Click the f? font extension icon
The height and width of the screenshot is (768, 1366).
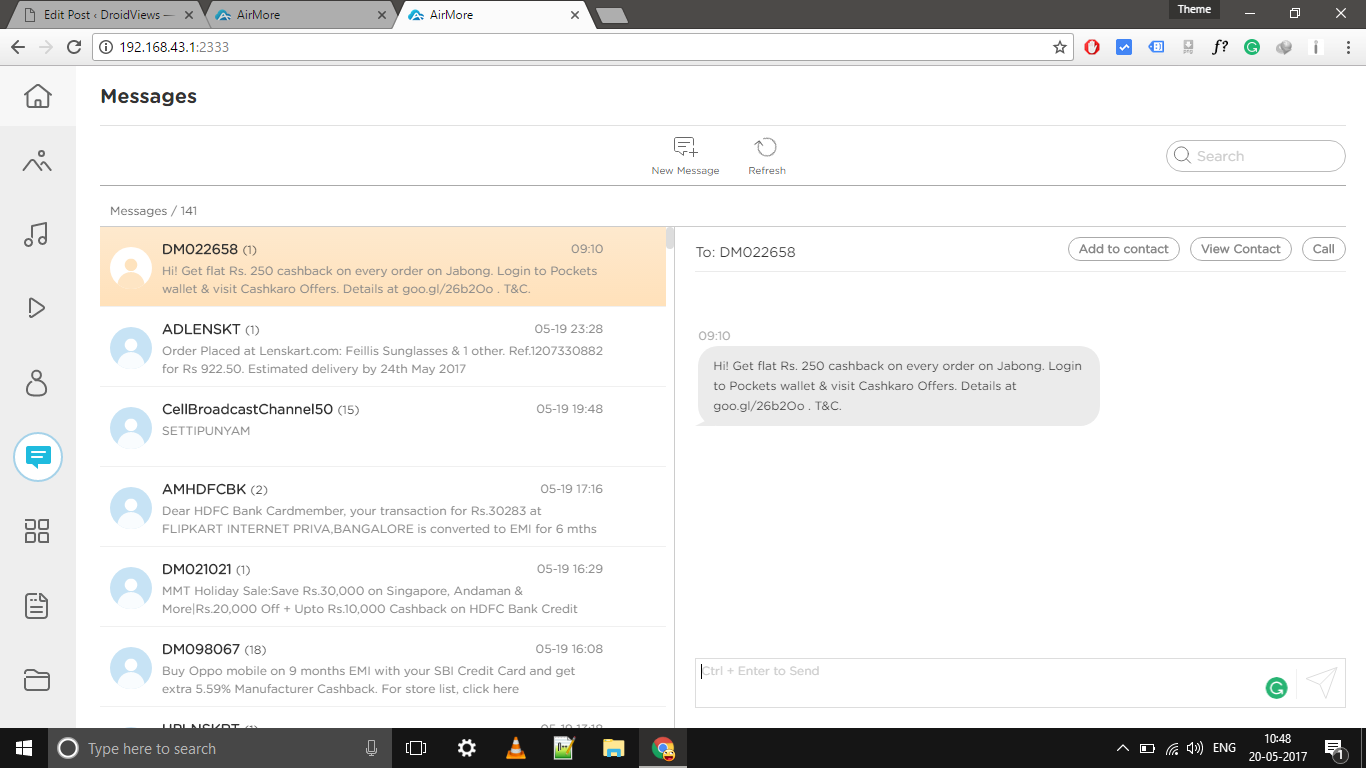(x=1220, y=47)
